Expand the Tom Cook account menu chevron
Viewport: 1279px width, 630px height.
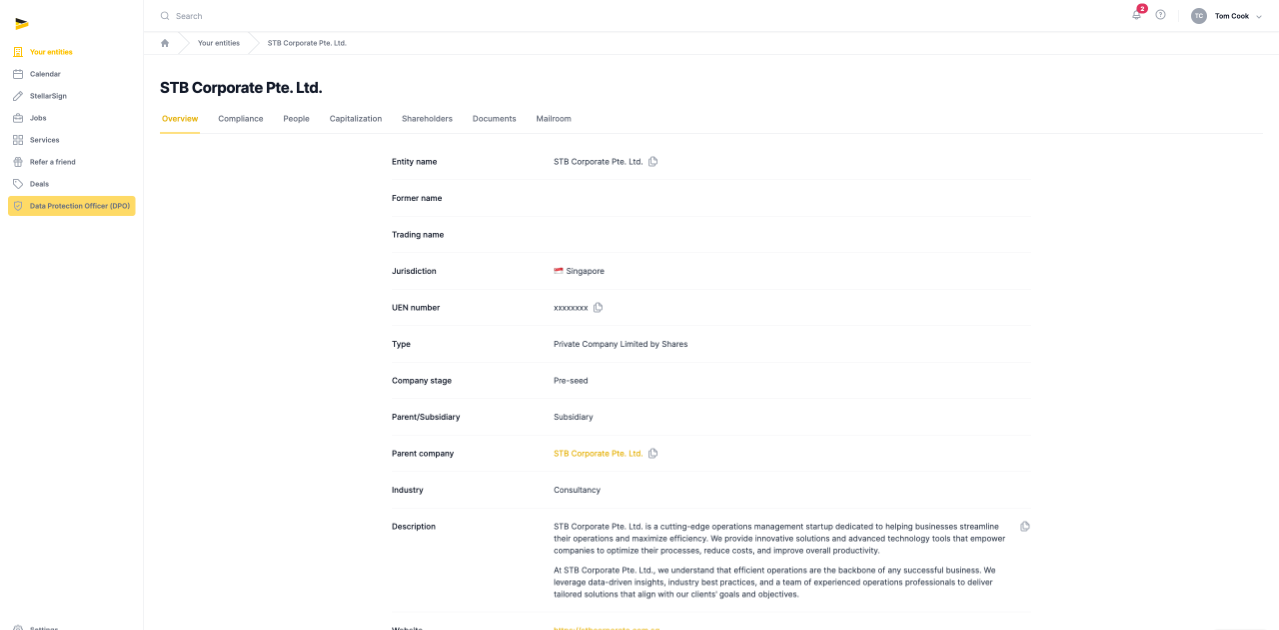tap(1259, 17)
